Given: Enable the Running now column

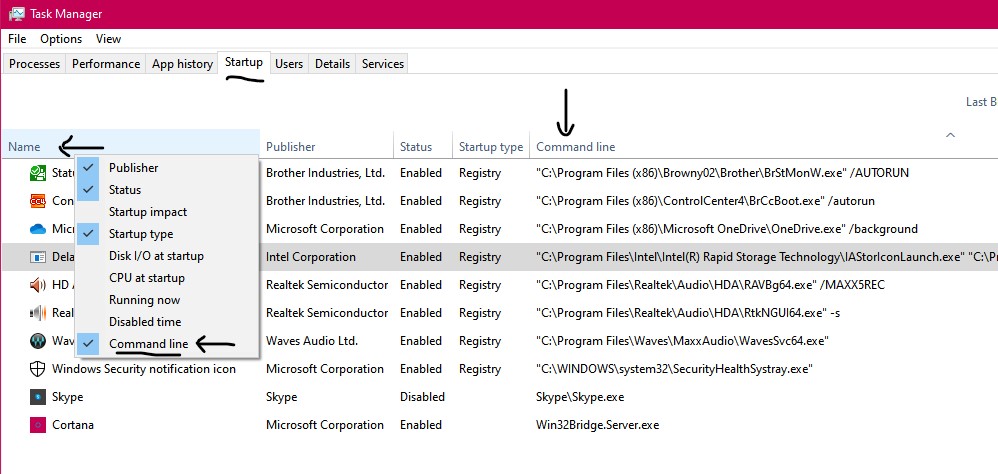Looking at the screenshot, I should click(x=167, y=300).
